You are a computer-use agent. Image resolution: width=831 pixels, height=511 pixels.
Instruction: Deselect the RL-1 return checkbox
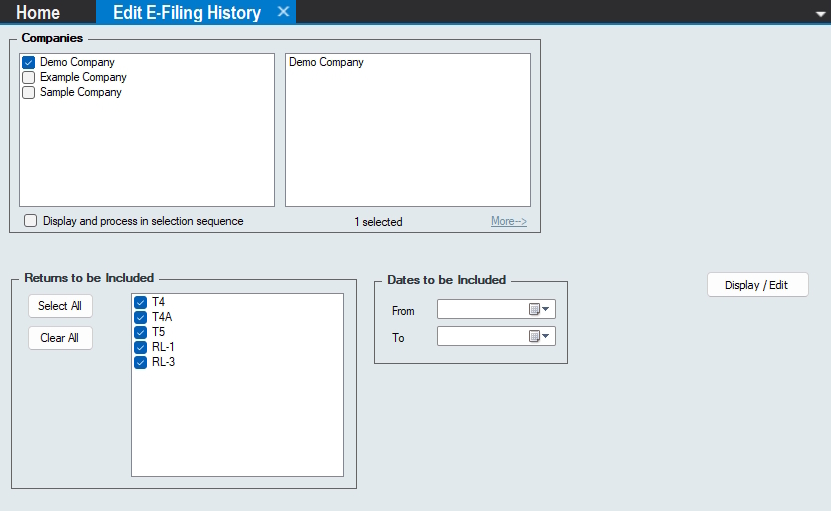point(141,347)
